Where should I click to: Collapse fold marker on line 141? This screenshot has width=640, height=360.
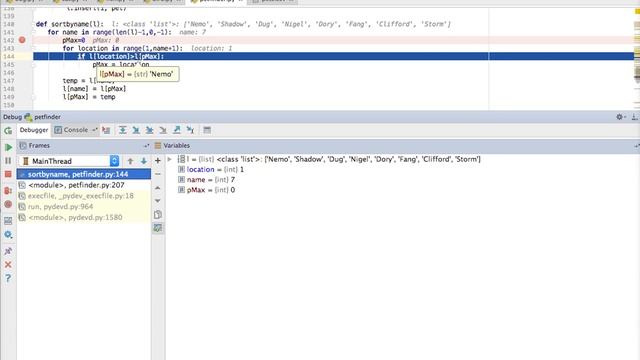click(x=34, y=32)
